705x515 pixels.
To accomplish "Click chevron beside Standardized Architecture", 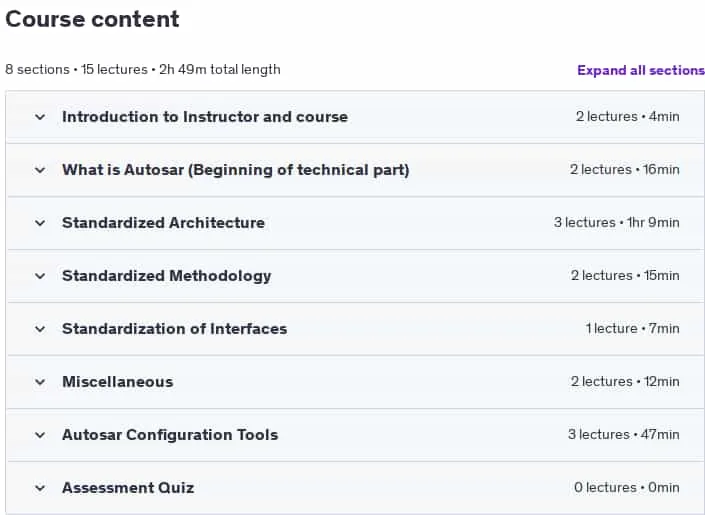I will coord(40,223).
